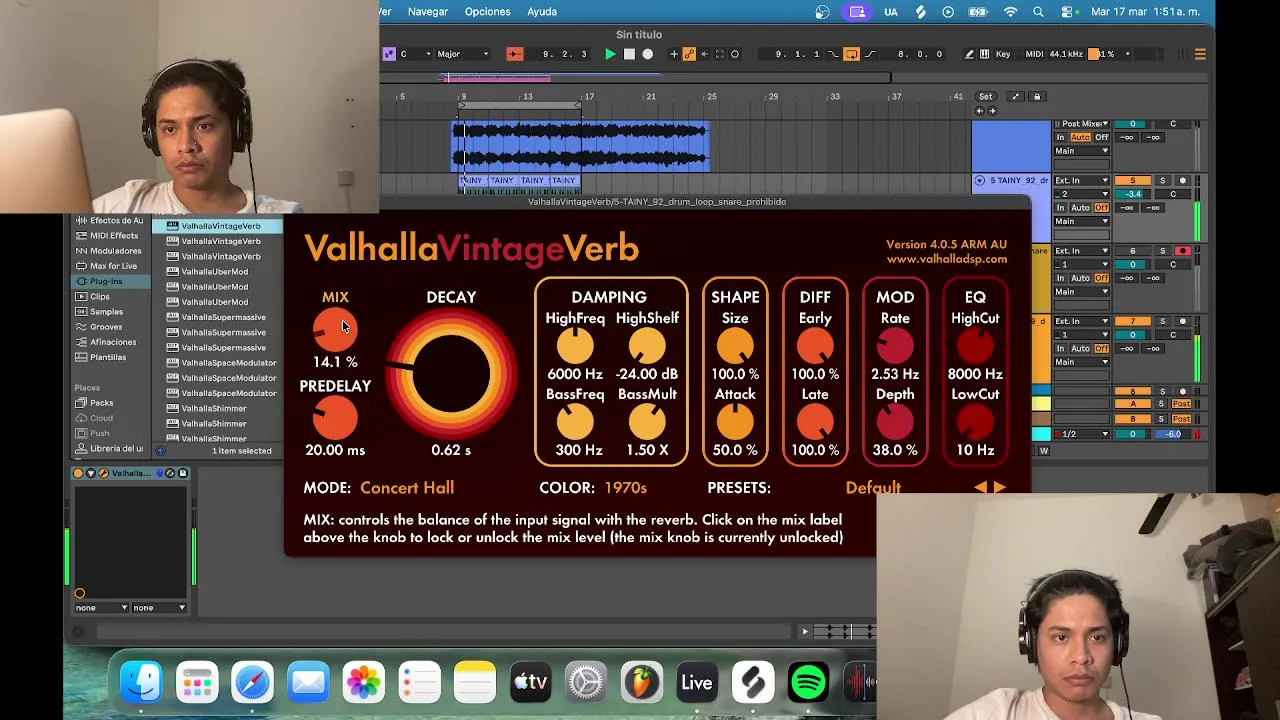The width and height of the screenshot is (1280, 720).
Task: Open Spotify in the Dock
Action: click(808, 683)
